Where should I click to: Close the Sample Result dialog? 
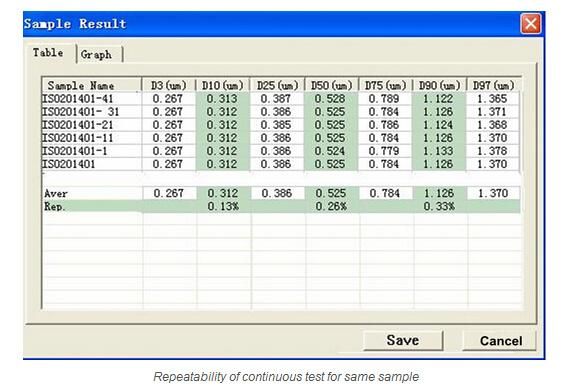[531, 24]
